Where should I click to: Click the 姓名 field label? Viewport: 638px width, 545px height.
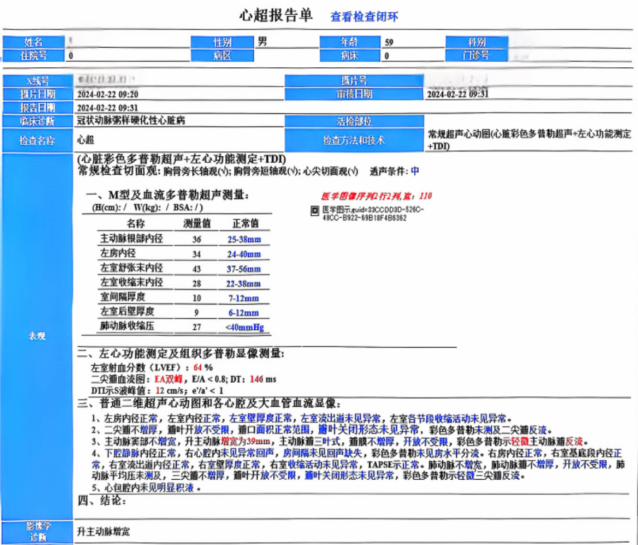point(33,42)
